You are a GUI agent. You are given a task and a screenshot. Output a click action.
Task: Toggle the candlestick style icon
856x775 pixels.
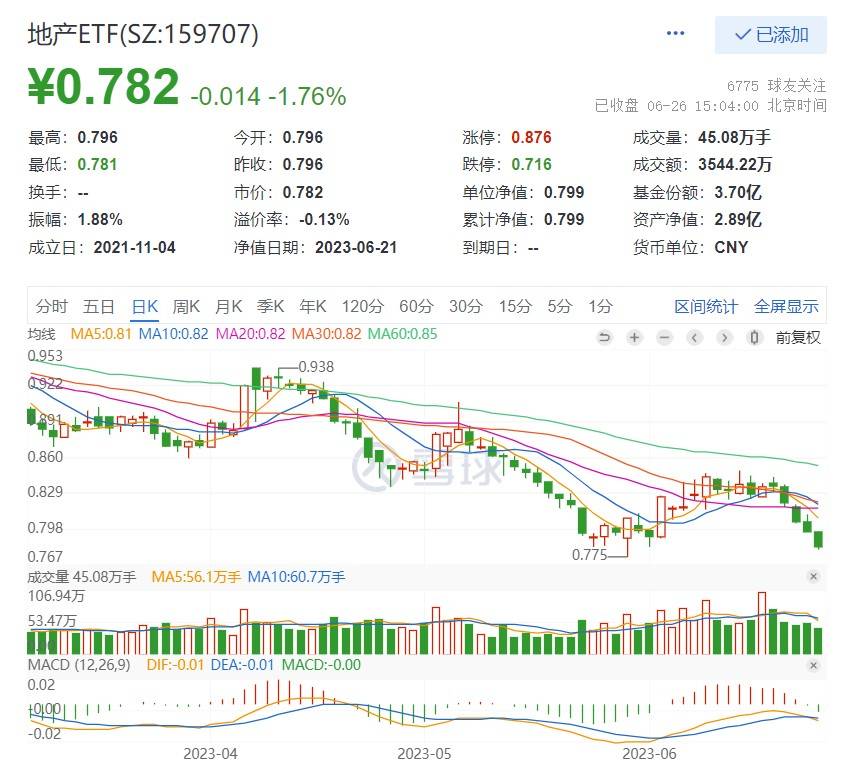pos(754,338)
